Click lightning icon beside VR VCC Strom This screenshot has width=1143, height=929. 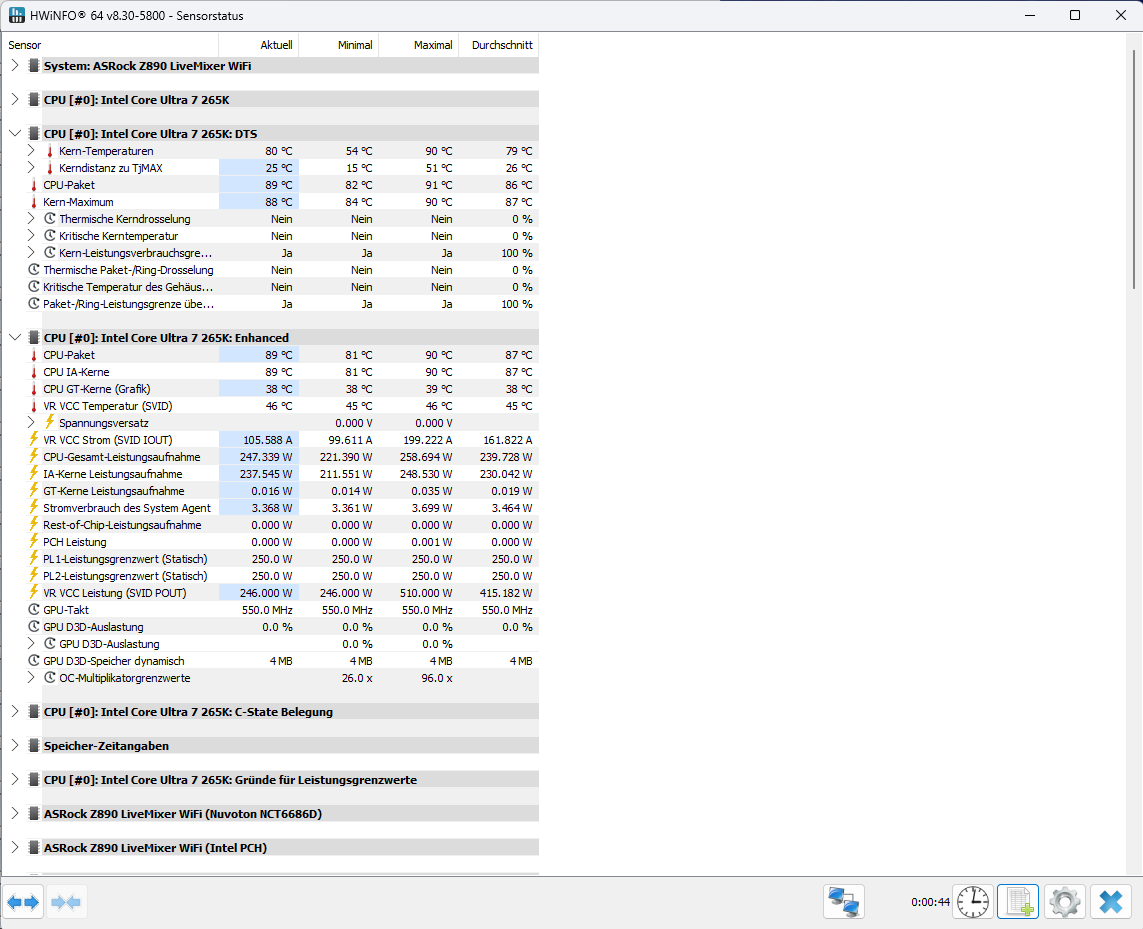(x=34, y=440)
